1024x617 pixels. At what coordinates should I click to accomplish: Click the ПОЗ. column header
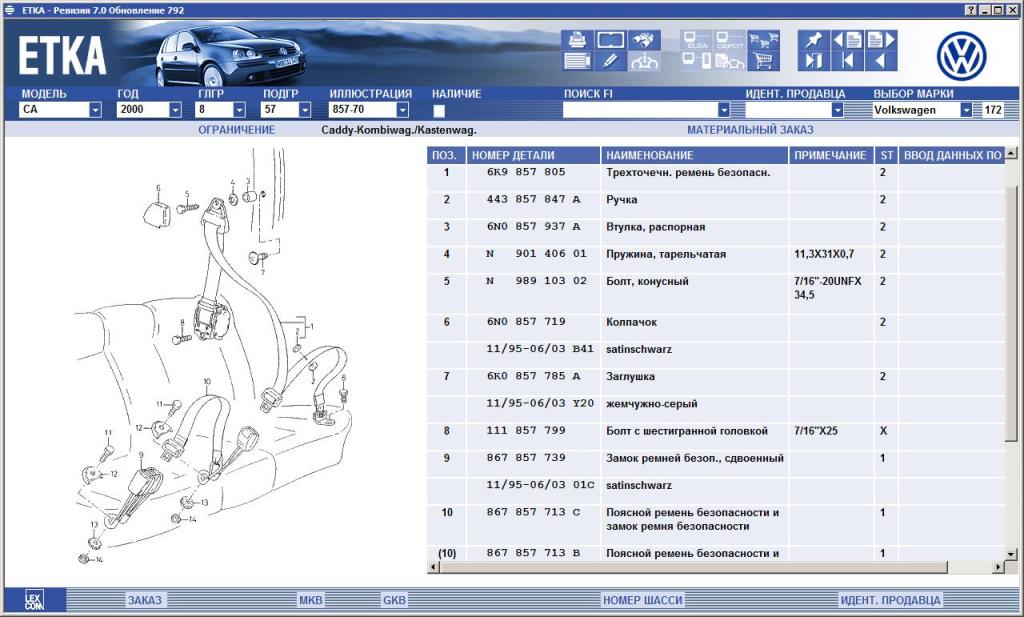pos(446,155)
